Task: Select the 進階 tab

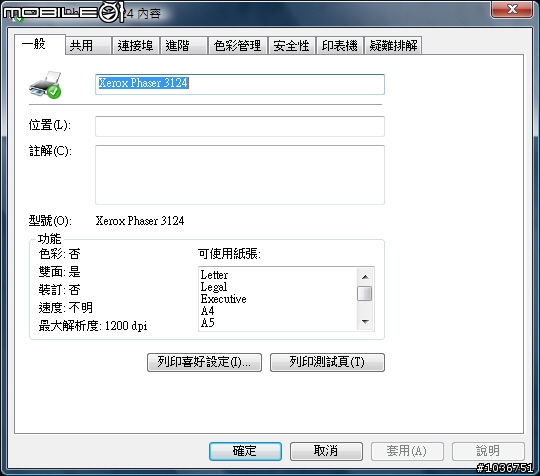Action: click(184, 46)
